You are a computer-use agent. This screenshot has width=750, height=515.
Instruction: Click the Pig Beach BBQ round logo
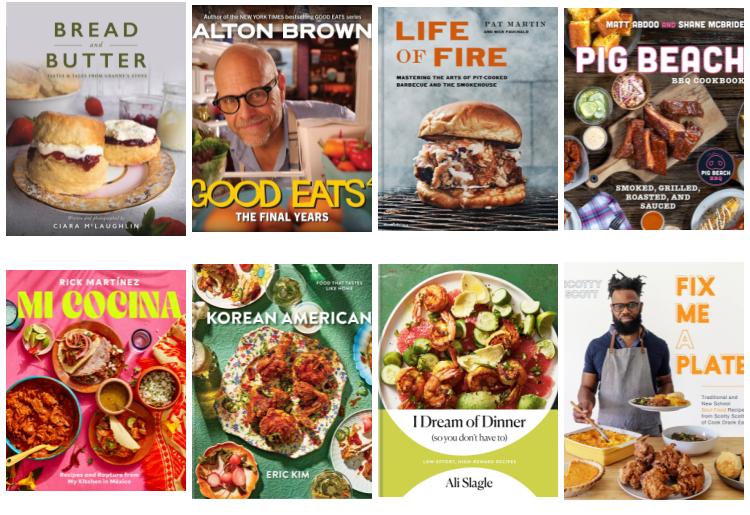[715, 168]
